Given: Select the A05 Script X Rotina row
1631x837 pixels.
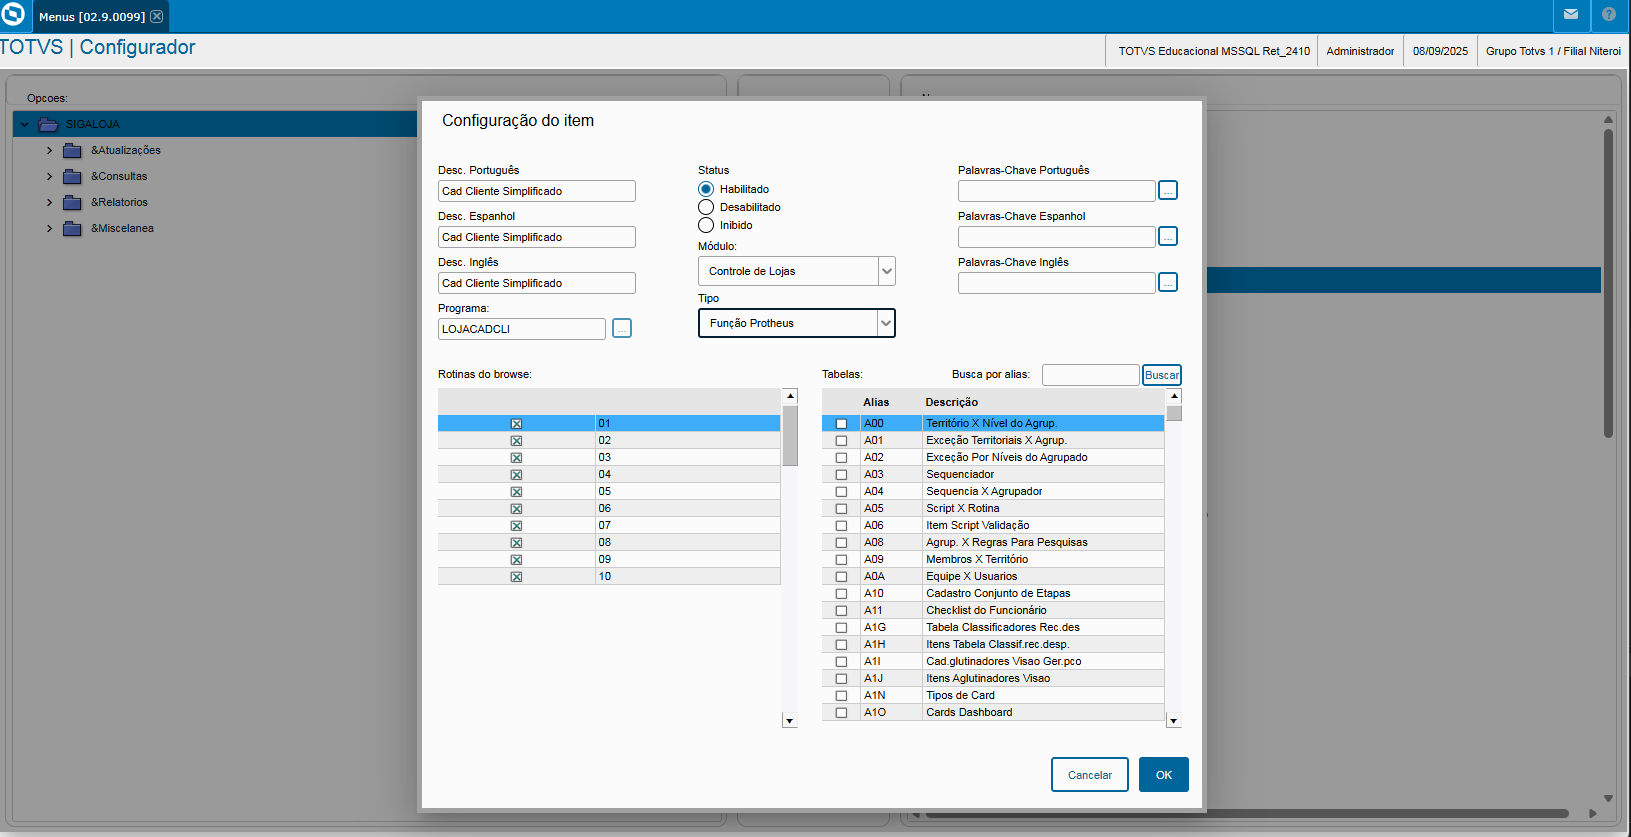Looking at the screenshot, I should coord(993,508).
